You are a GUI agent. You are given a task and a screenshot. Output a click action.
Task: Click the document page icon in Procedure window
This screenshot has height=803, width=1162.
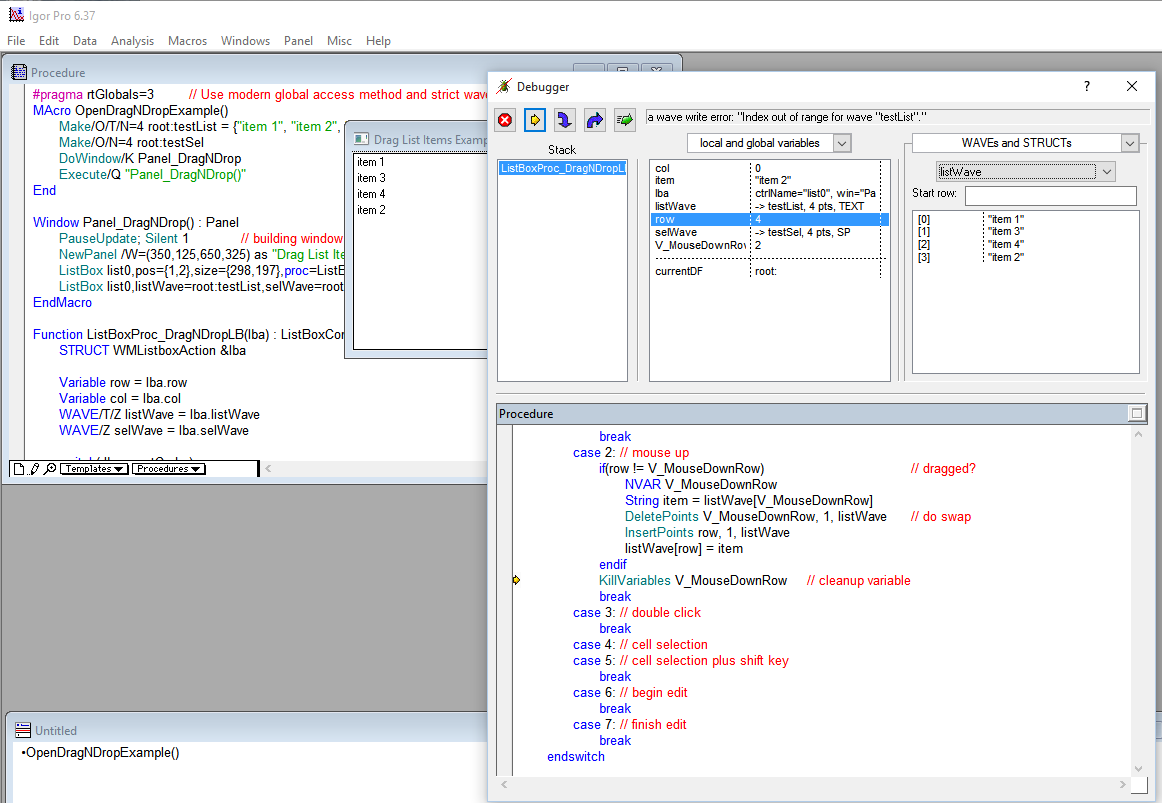point(19,469)
